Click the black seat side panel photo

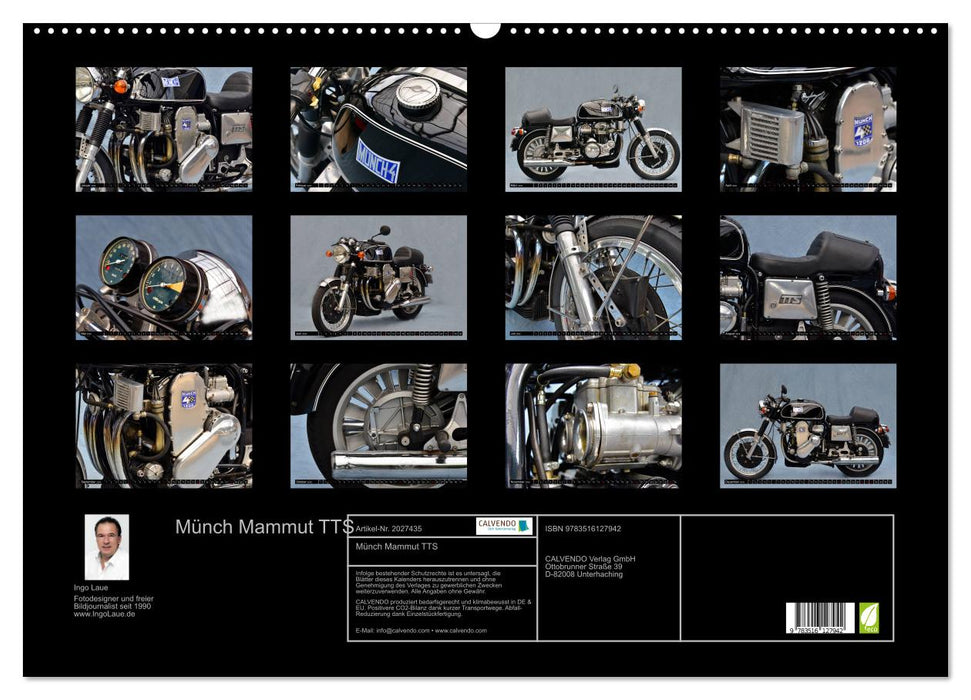click(805, 275)
